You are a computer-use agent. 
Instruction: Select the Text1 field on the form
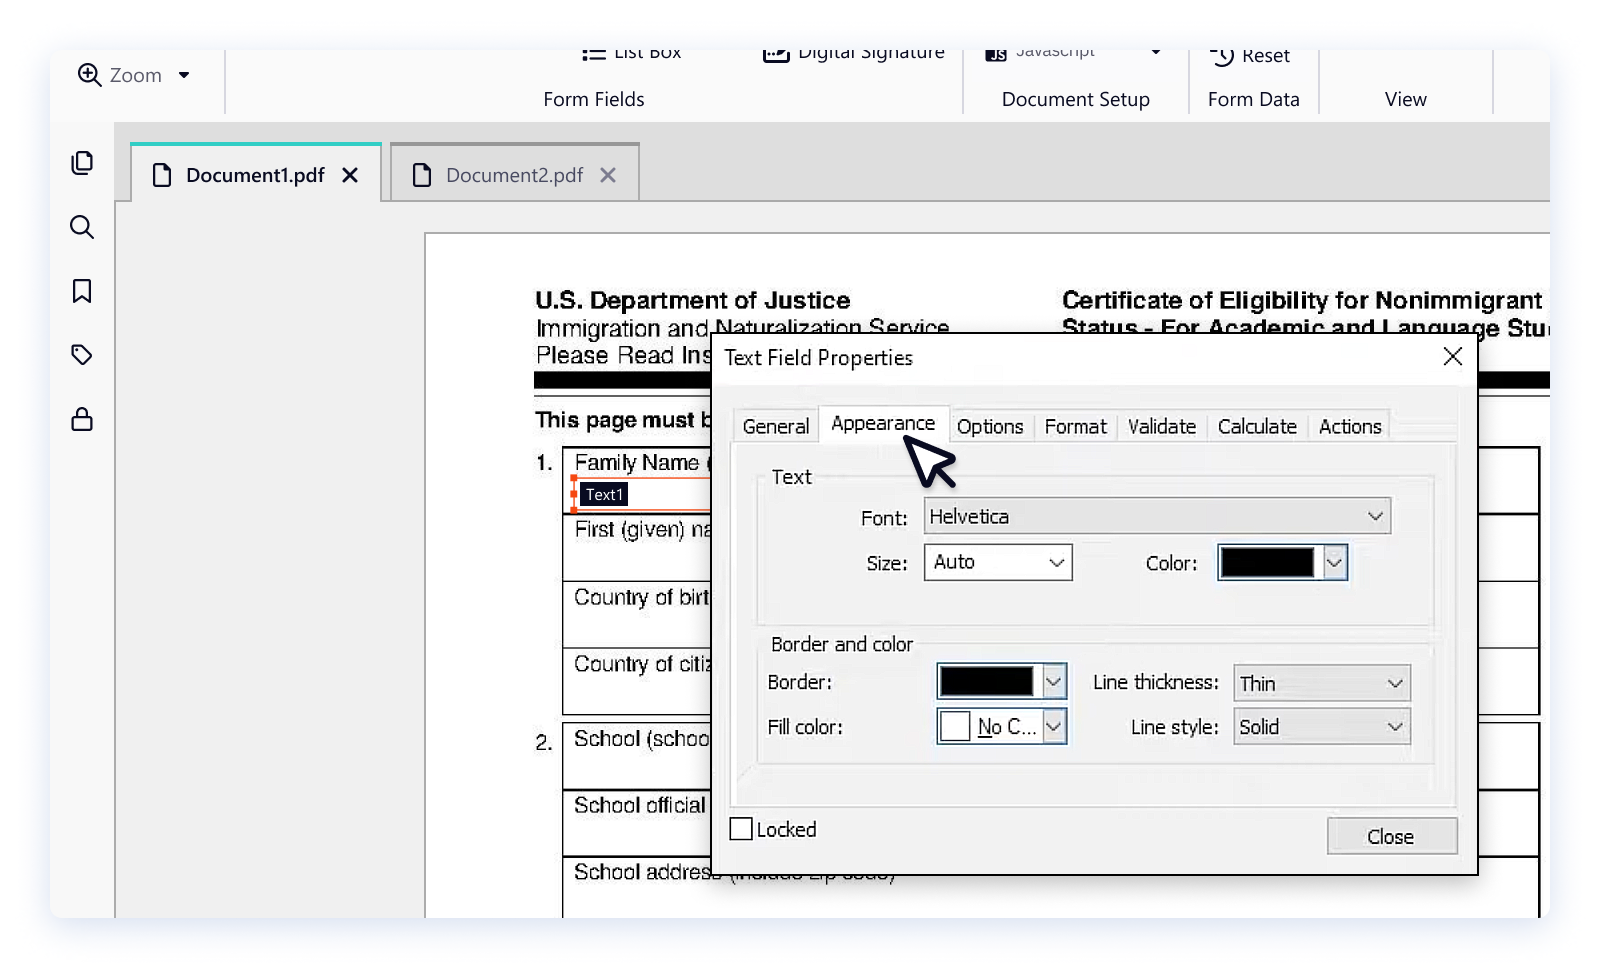(604, 494)
